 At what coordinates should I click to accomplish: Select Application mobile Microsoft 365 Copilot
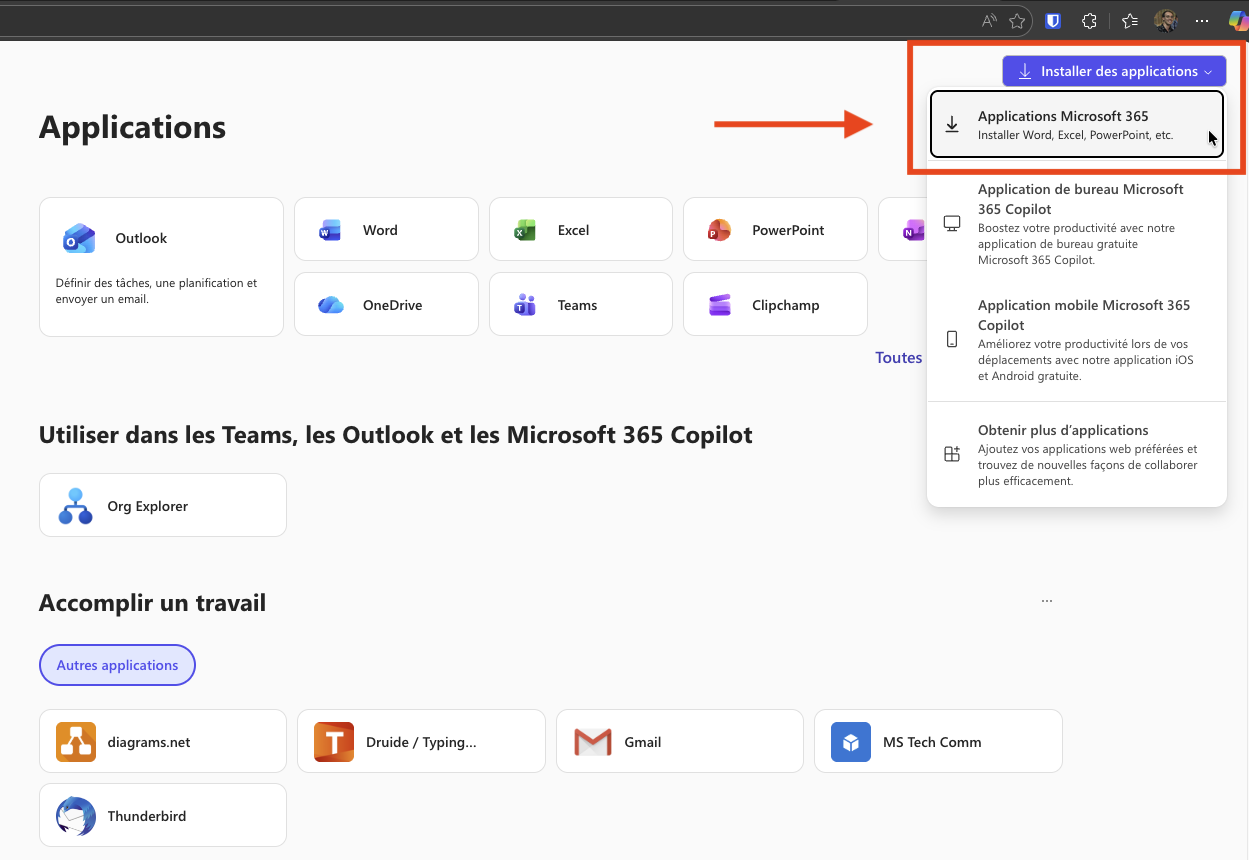click(x=1076, y=340)
